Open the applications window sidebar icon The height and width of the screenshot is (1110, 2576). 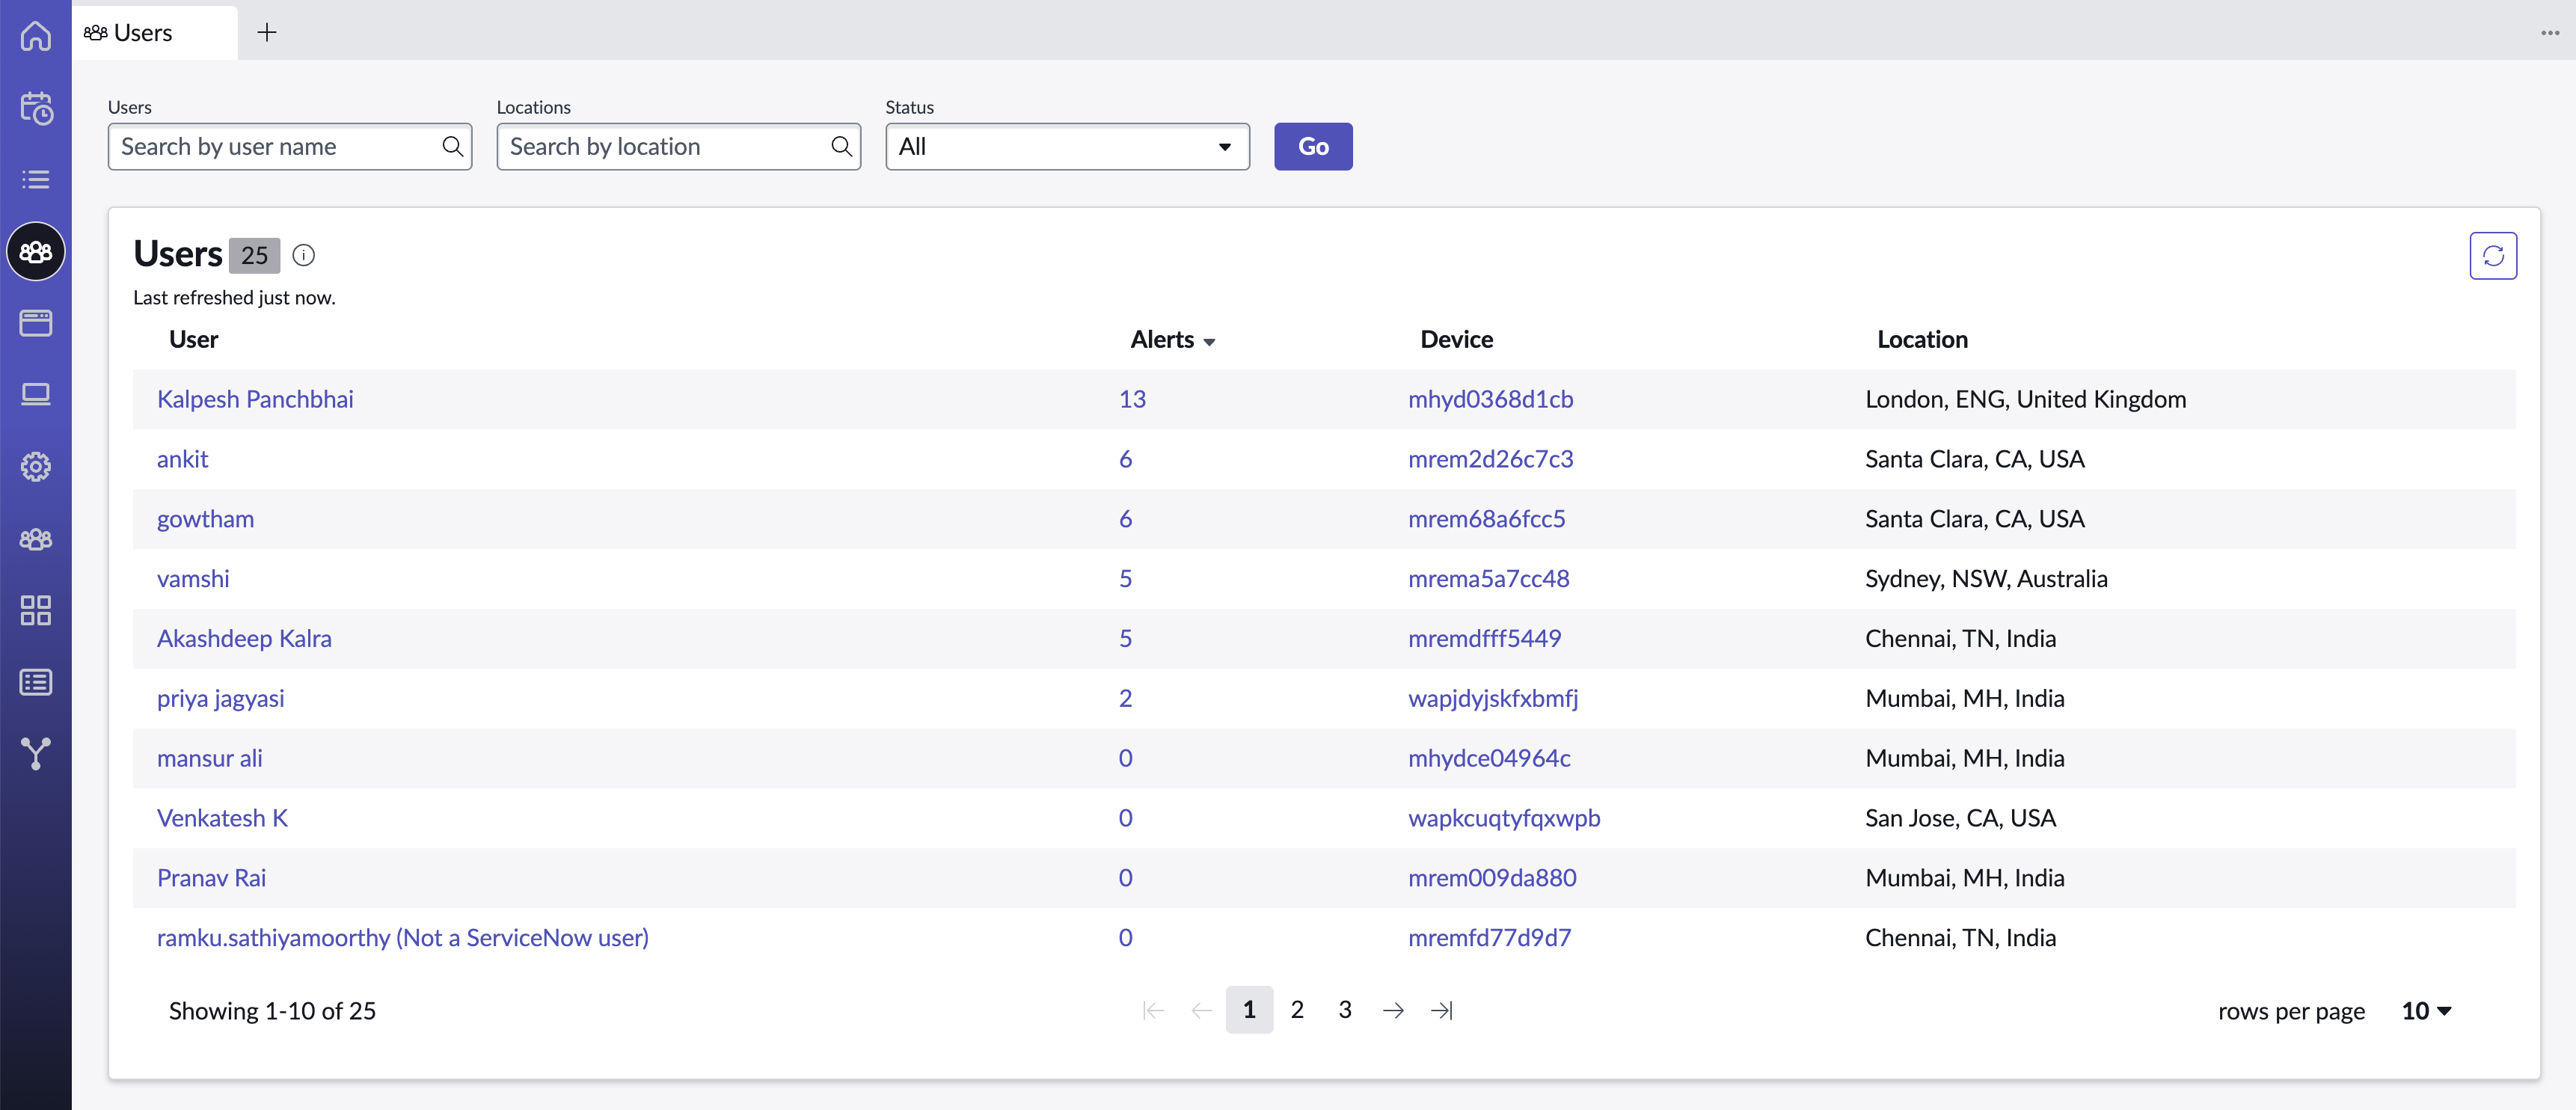[x=36, y=323]
